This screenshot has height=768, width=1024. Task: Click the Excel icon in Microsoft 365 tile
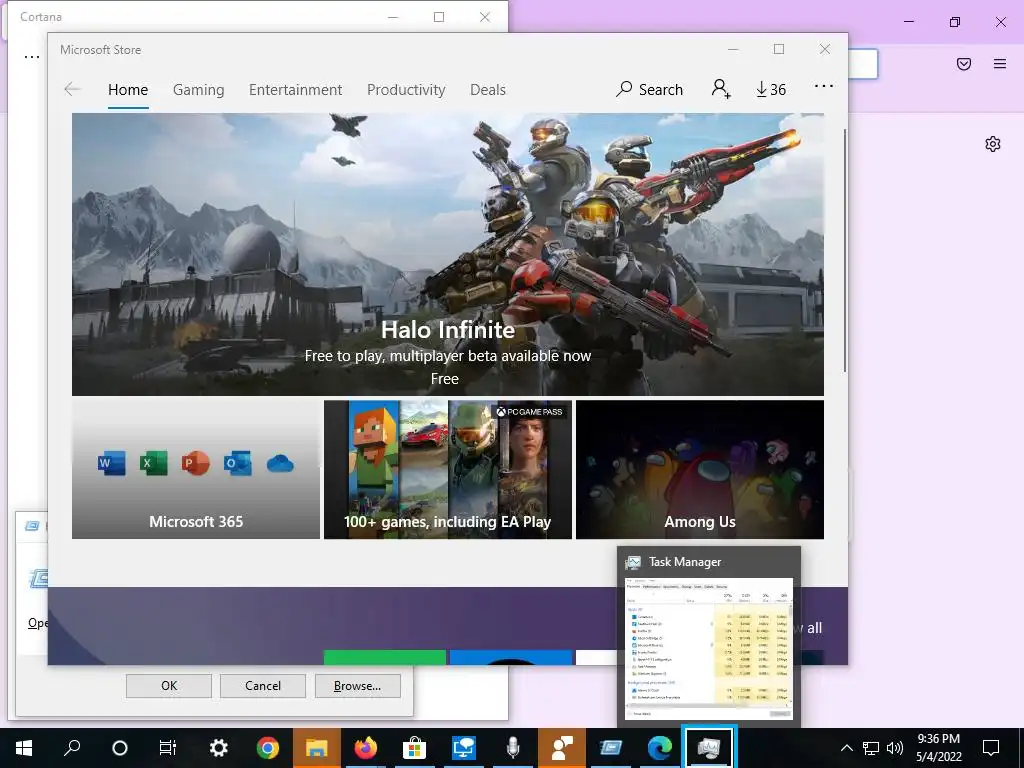click(153, 464)
